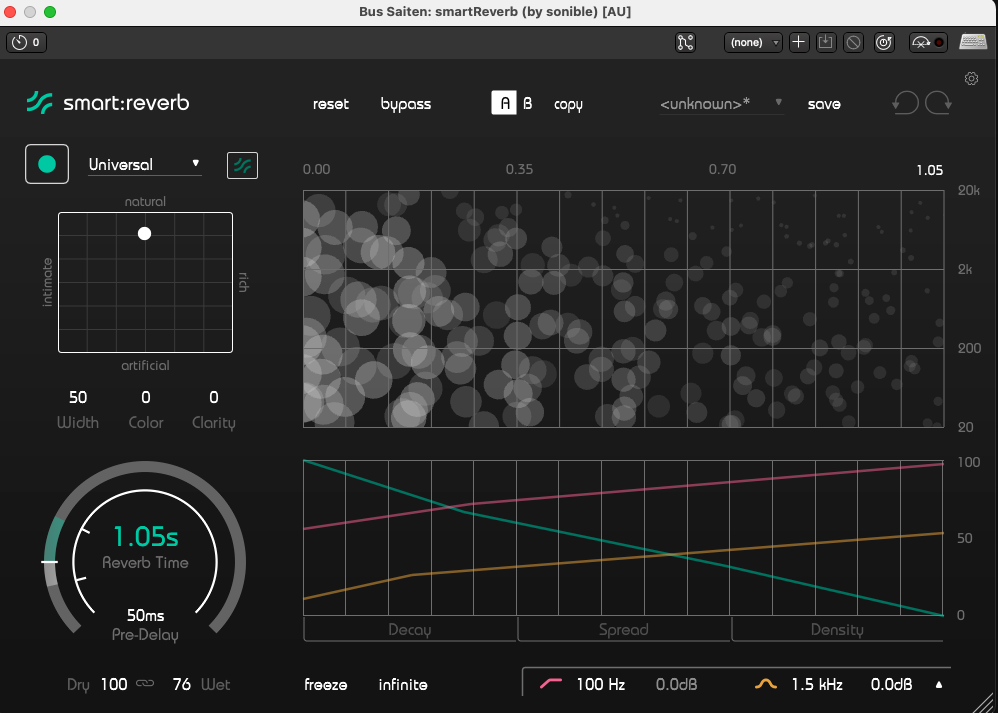Click the target-shaped icon in the host toolbar
Viewport: 998px width, 713px height.
(x=884, y=43)
